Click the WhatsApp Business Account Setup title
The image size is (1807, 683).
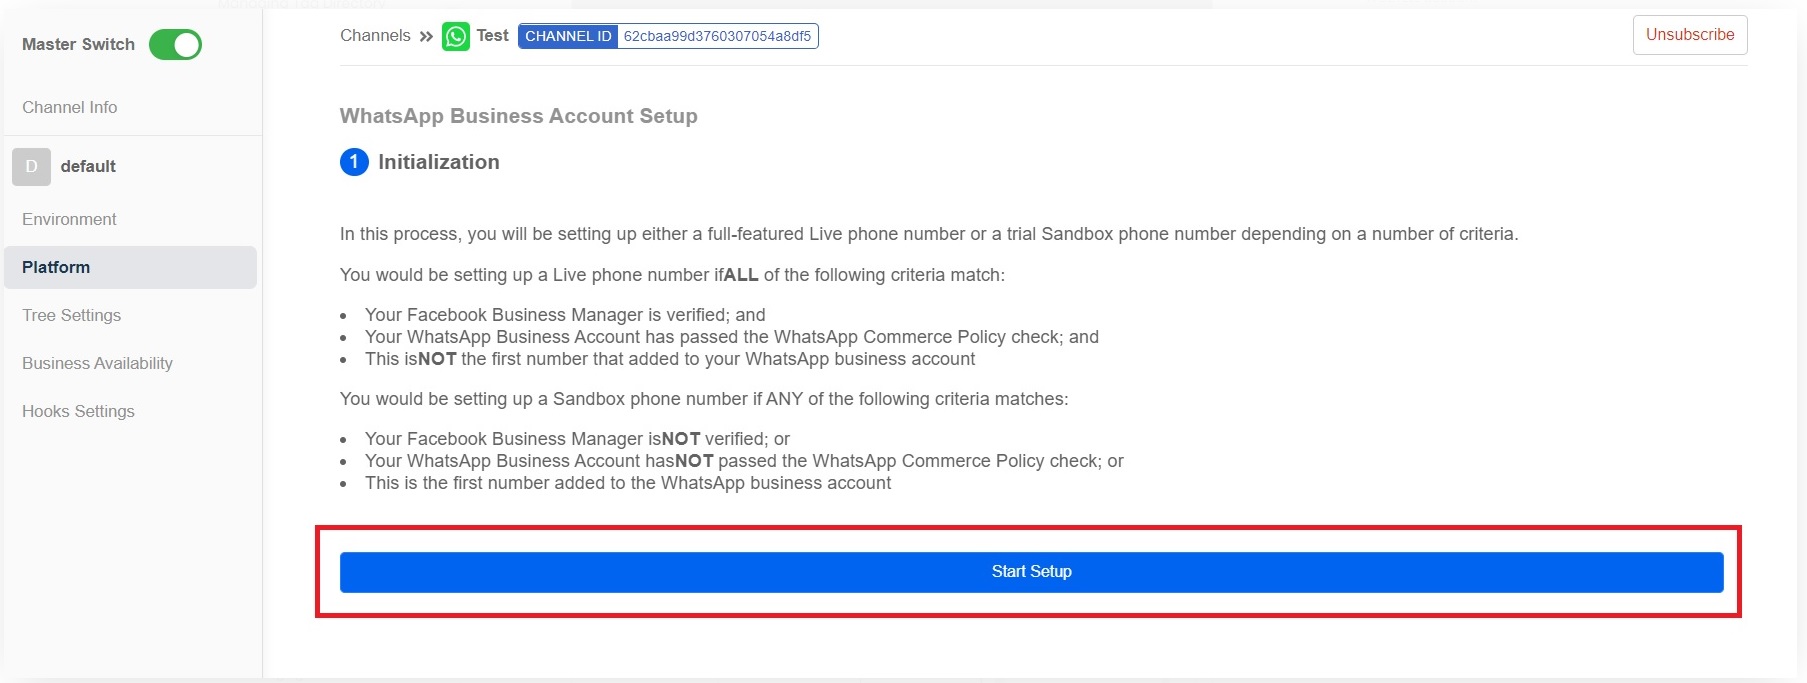coord(518,116)
